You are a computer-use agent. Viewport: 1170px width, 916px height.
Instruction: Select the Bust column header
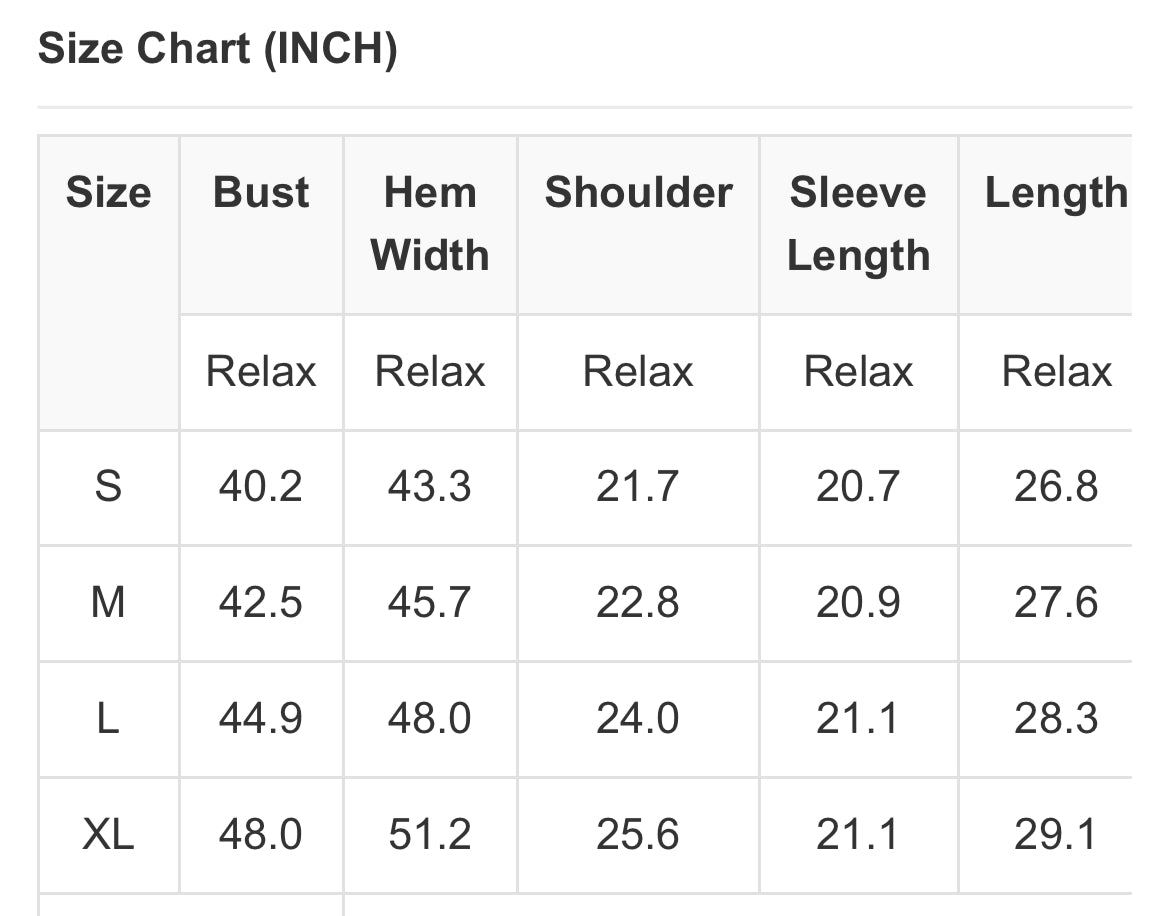tap(261, 192)
